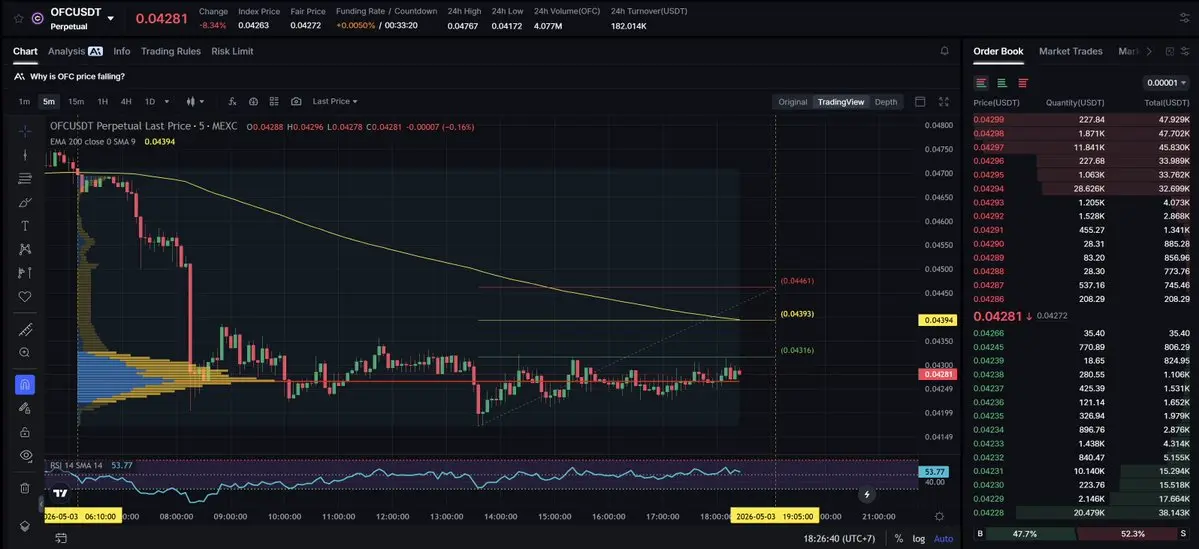Toggle stay in drawing mode icon

tap(24, 408)
